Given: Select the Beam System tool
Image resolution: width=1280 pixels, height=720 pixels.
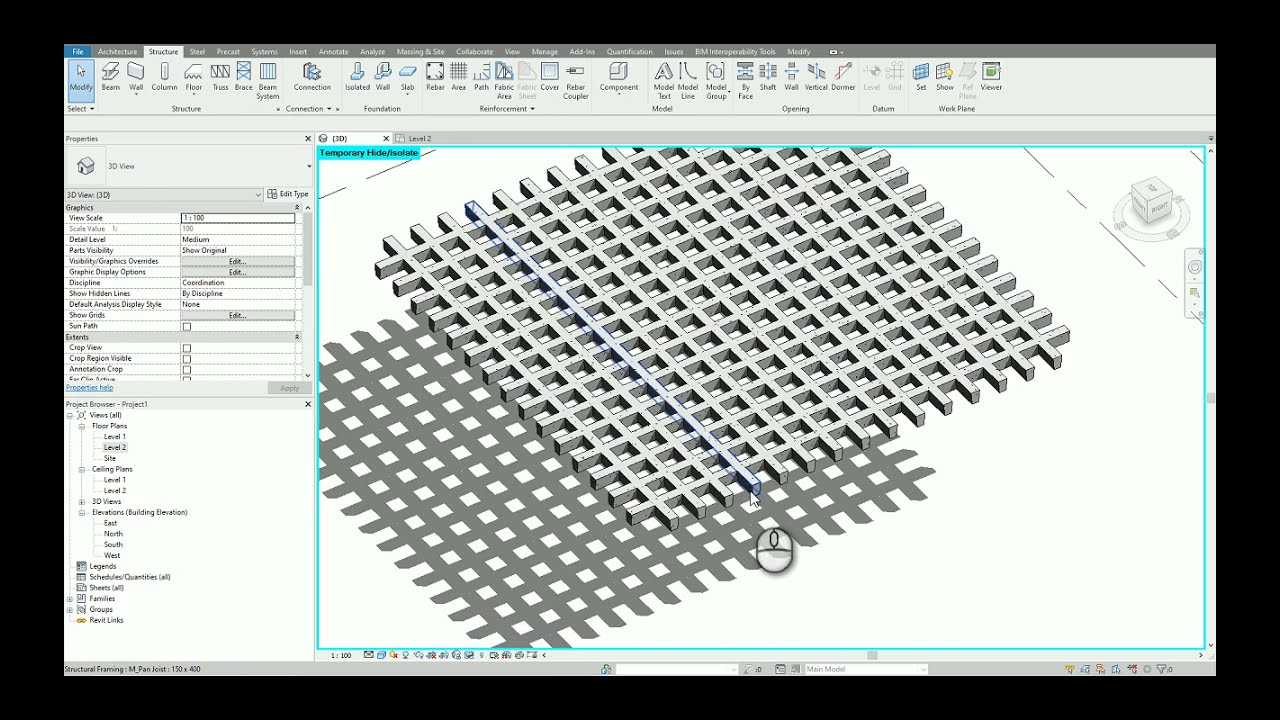Looking at the screenshot, I should (268, 81).
